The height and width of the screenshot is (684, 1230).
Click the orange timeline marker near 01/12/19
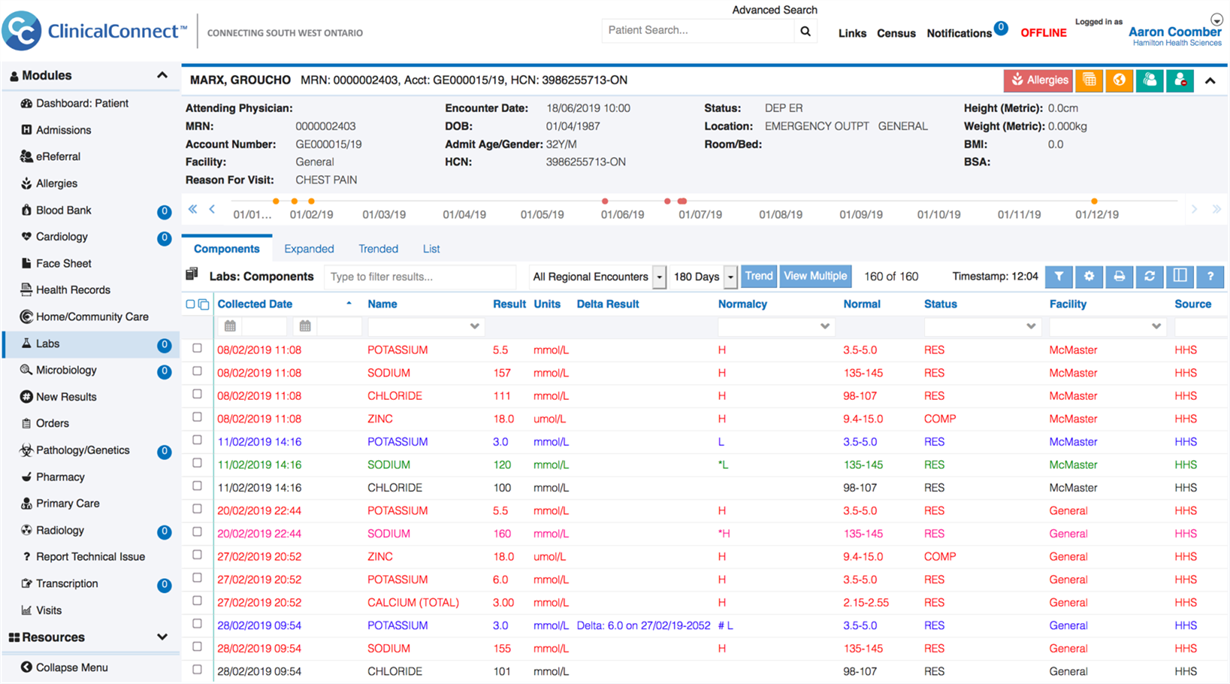point(1094,201)
